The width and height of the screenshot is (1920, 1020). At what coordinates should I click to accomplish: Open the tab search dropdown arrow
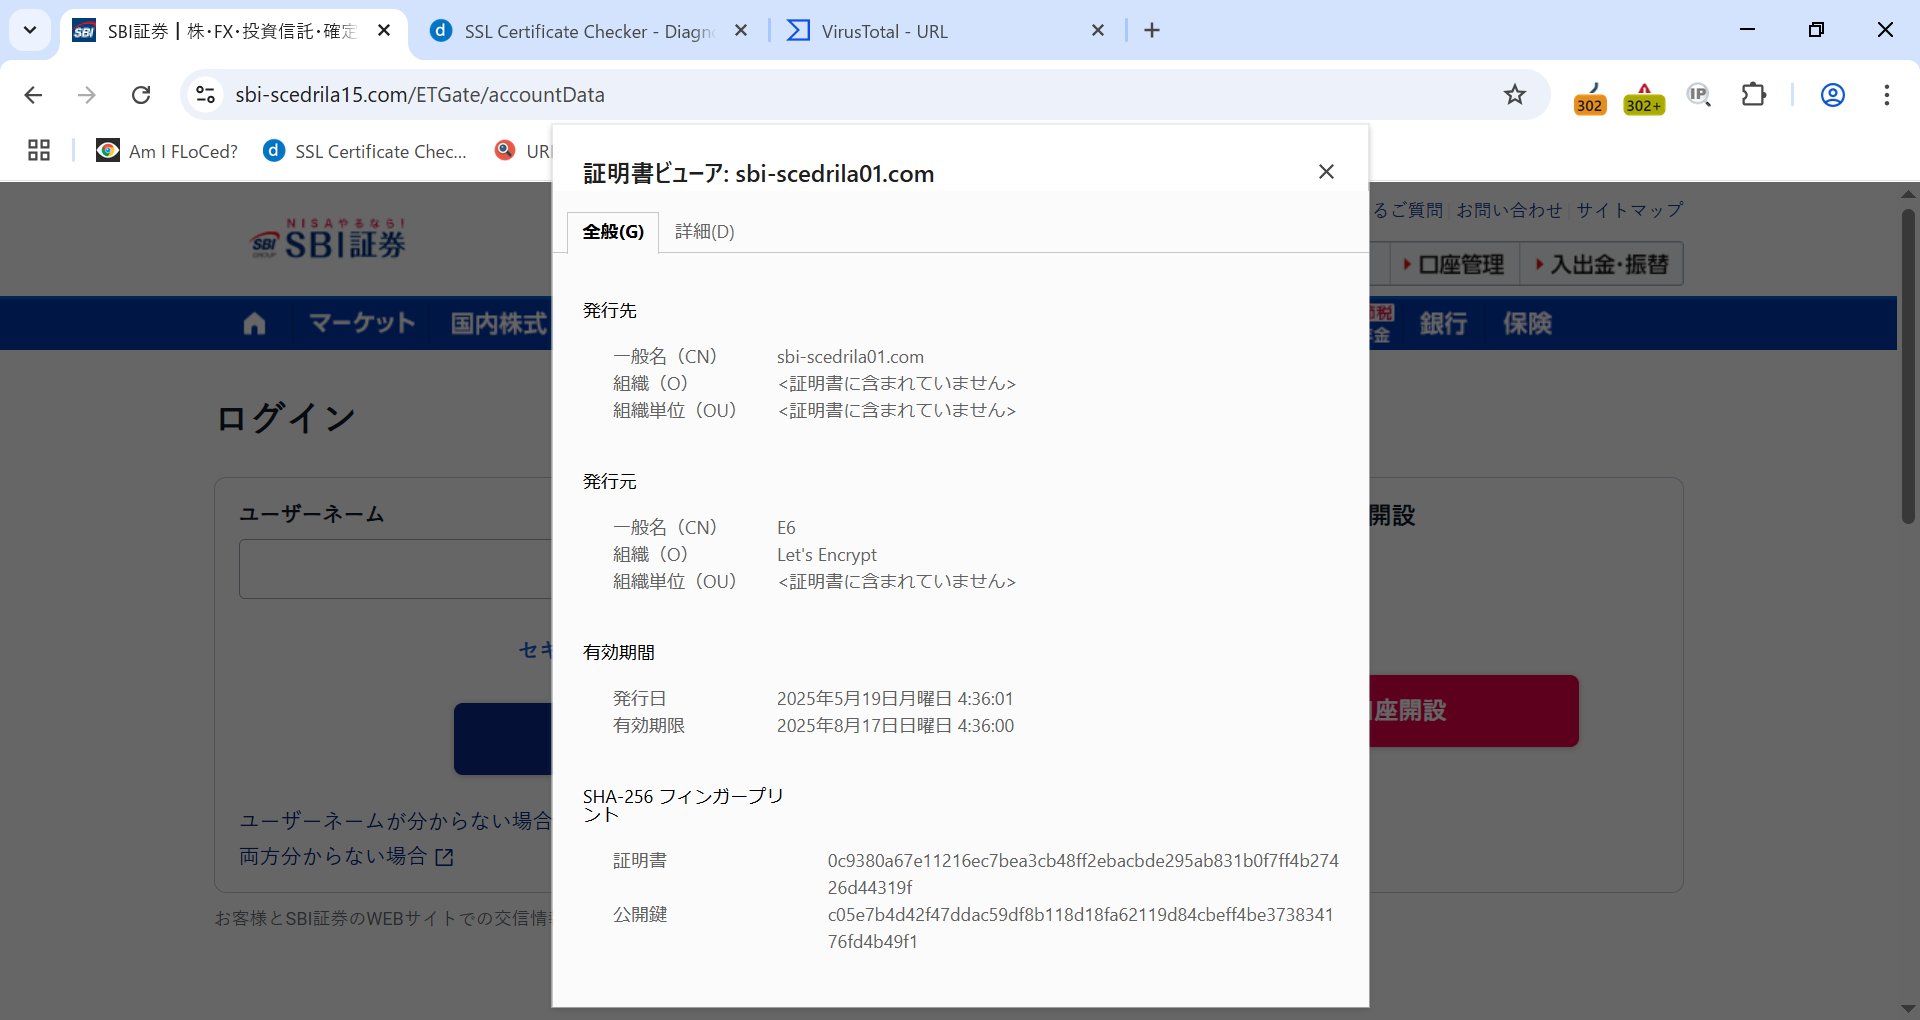[30, 30]
